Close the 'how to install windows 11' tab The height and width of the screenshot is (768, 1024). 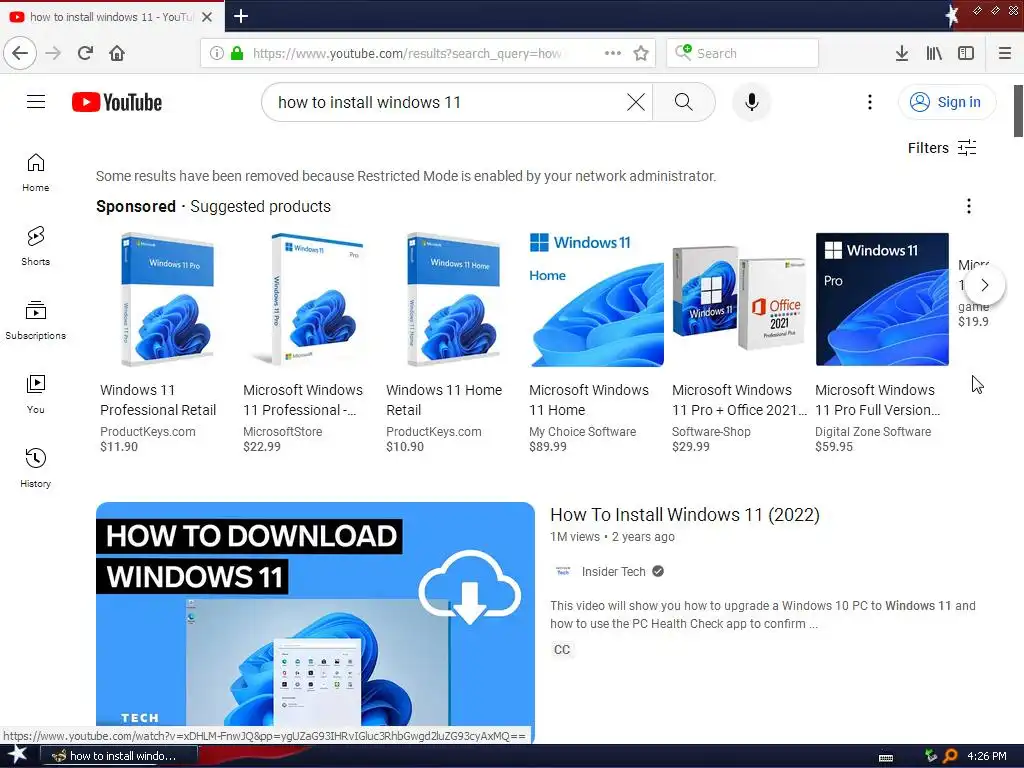[207, 17]
